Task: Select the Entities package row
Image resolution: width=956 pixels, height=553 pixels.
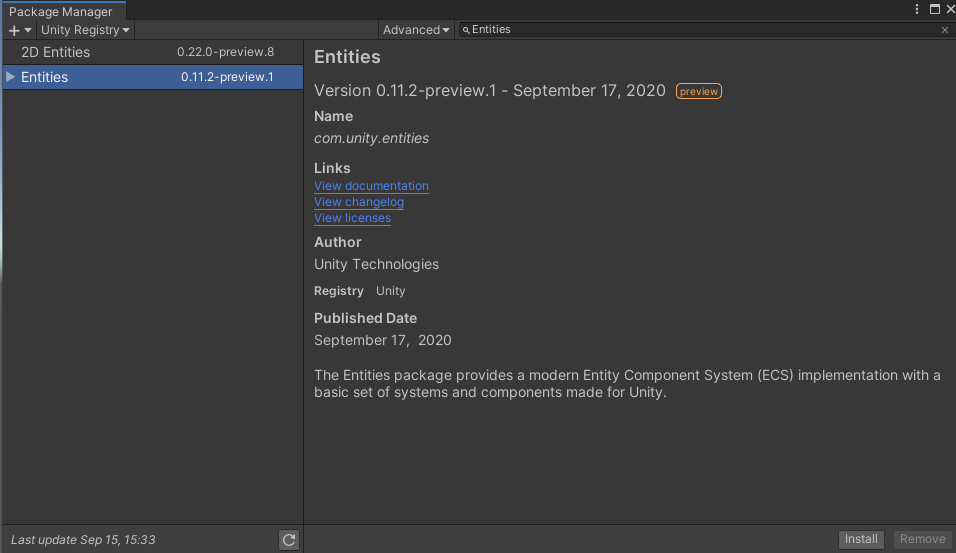Action: 152,77
